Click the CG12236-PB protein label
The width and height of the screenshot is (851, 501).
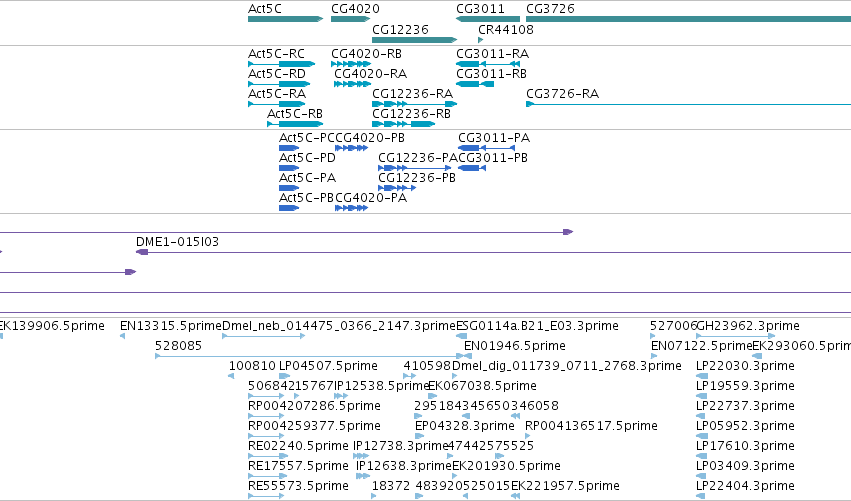click(417, 178)
